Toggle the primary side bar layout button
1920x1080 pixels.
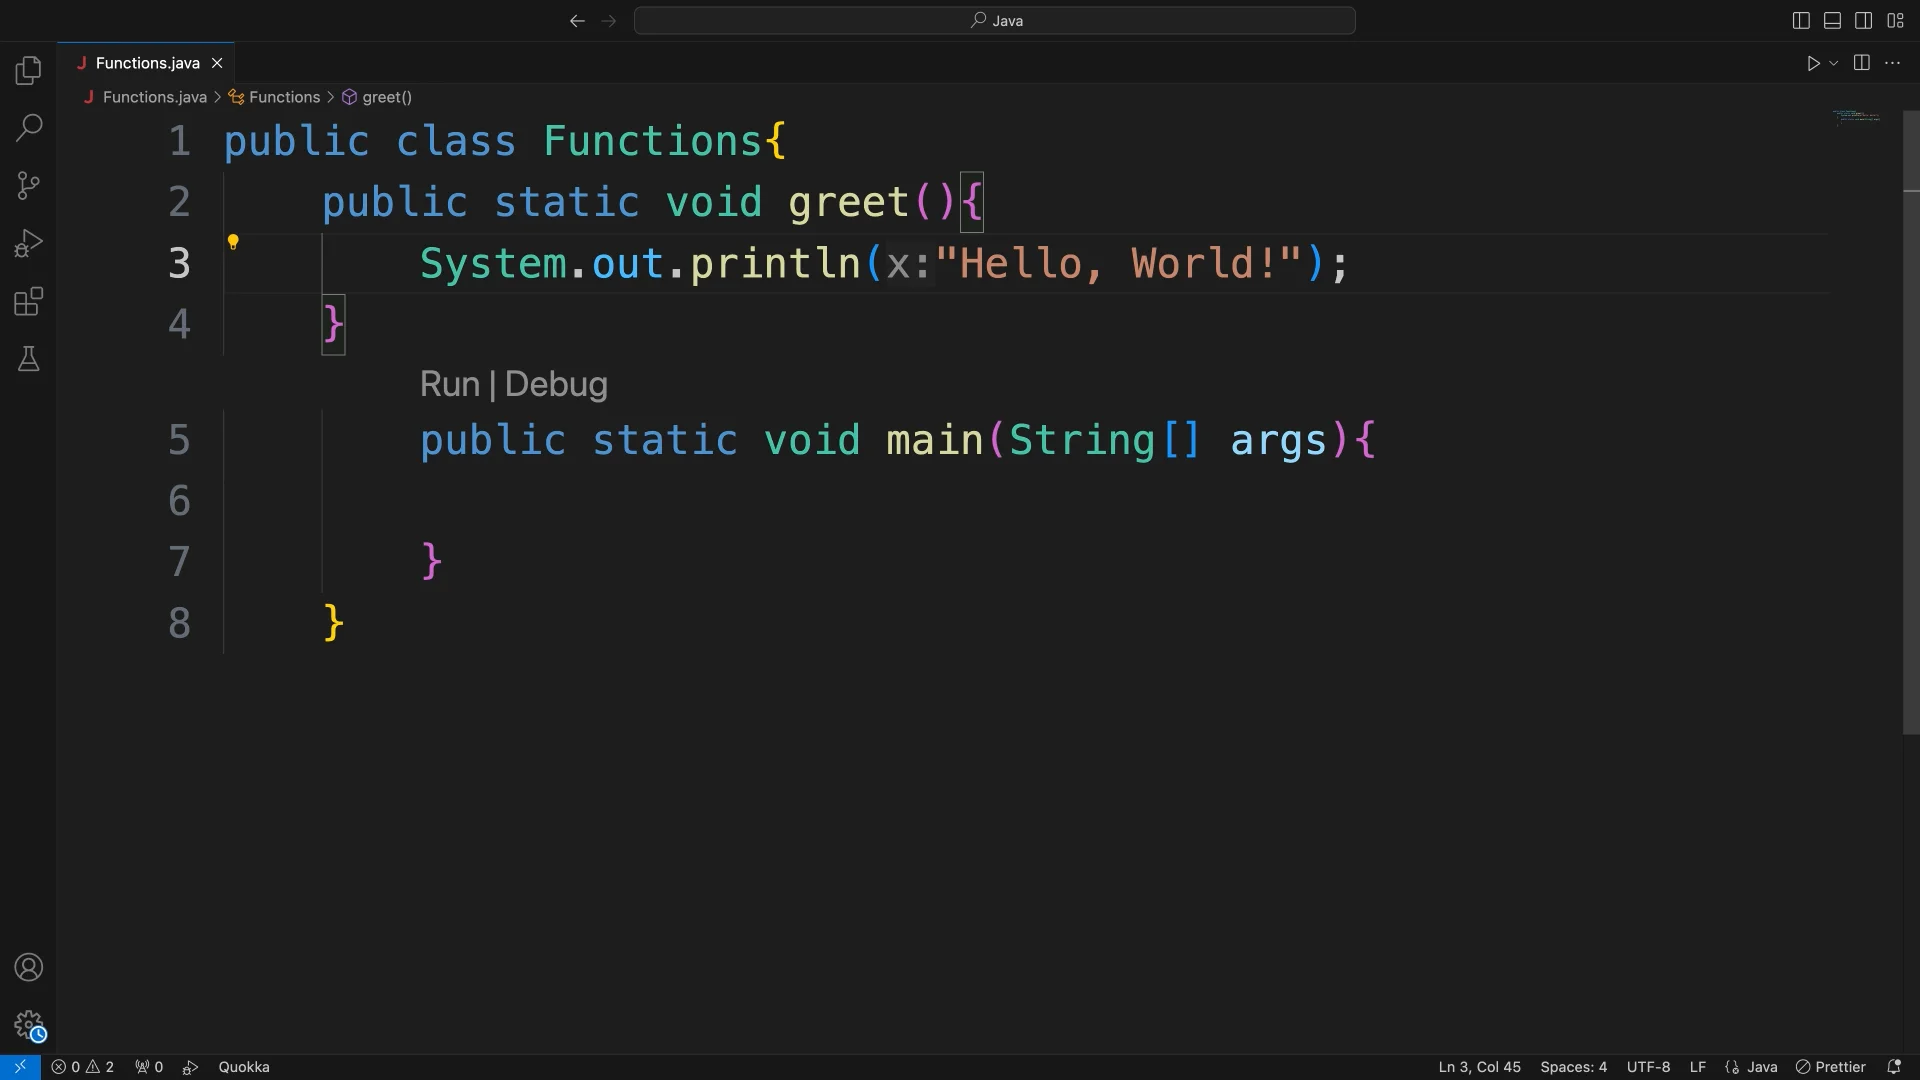[1801, 20]
